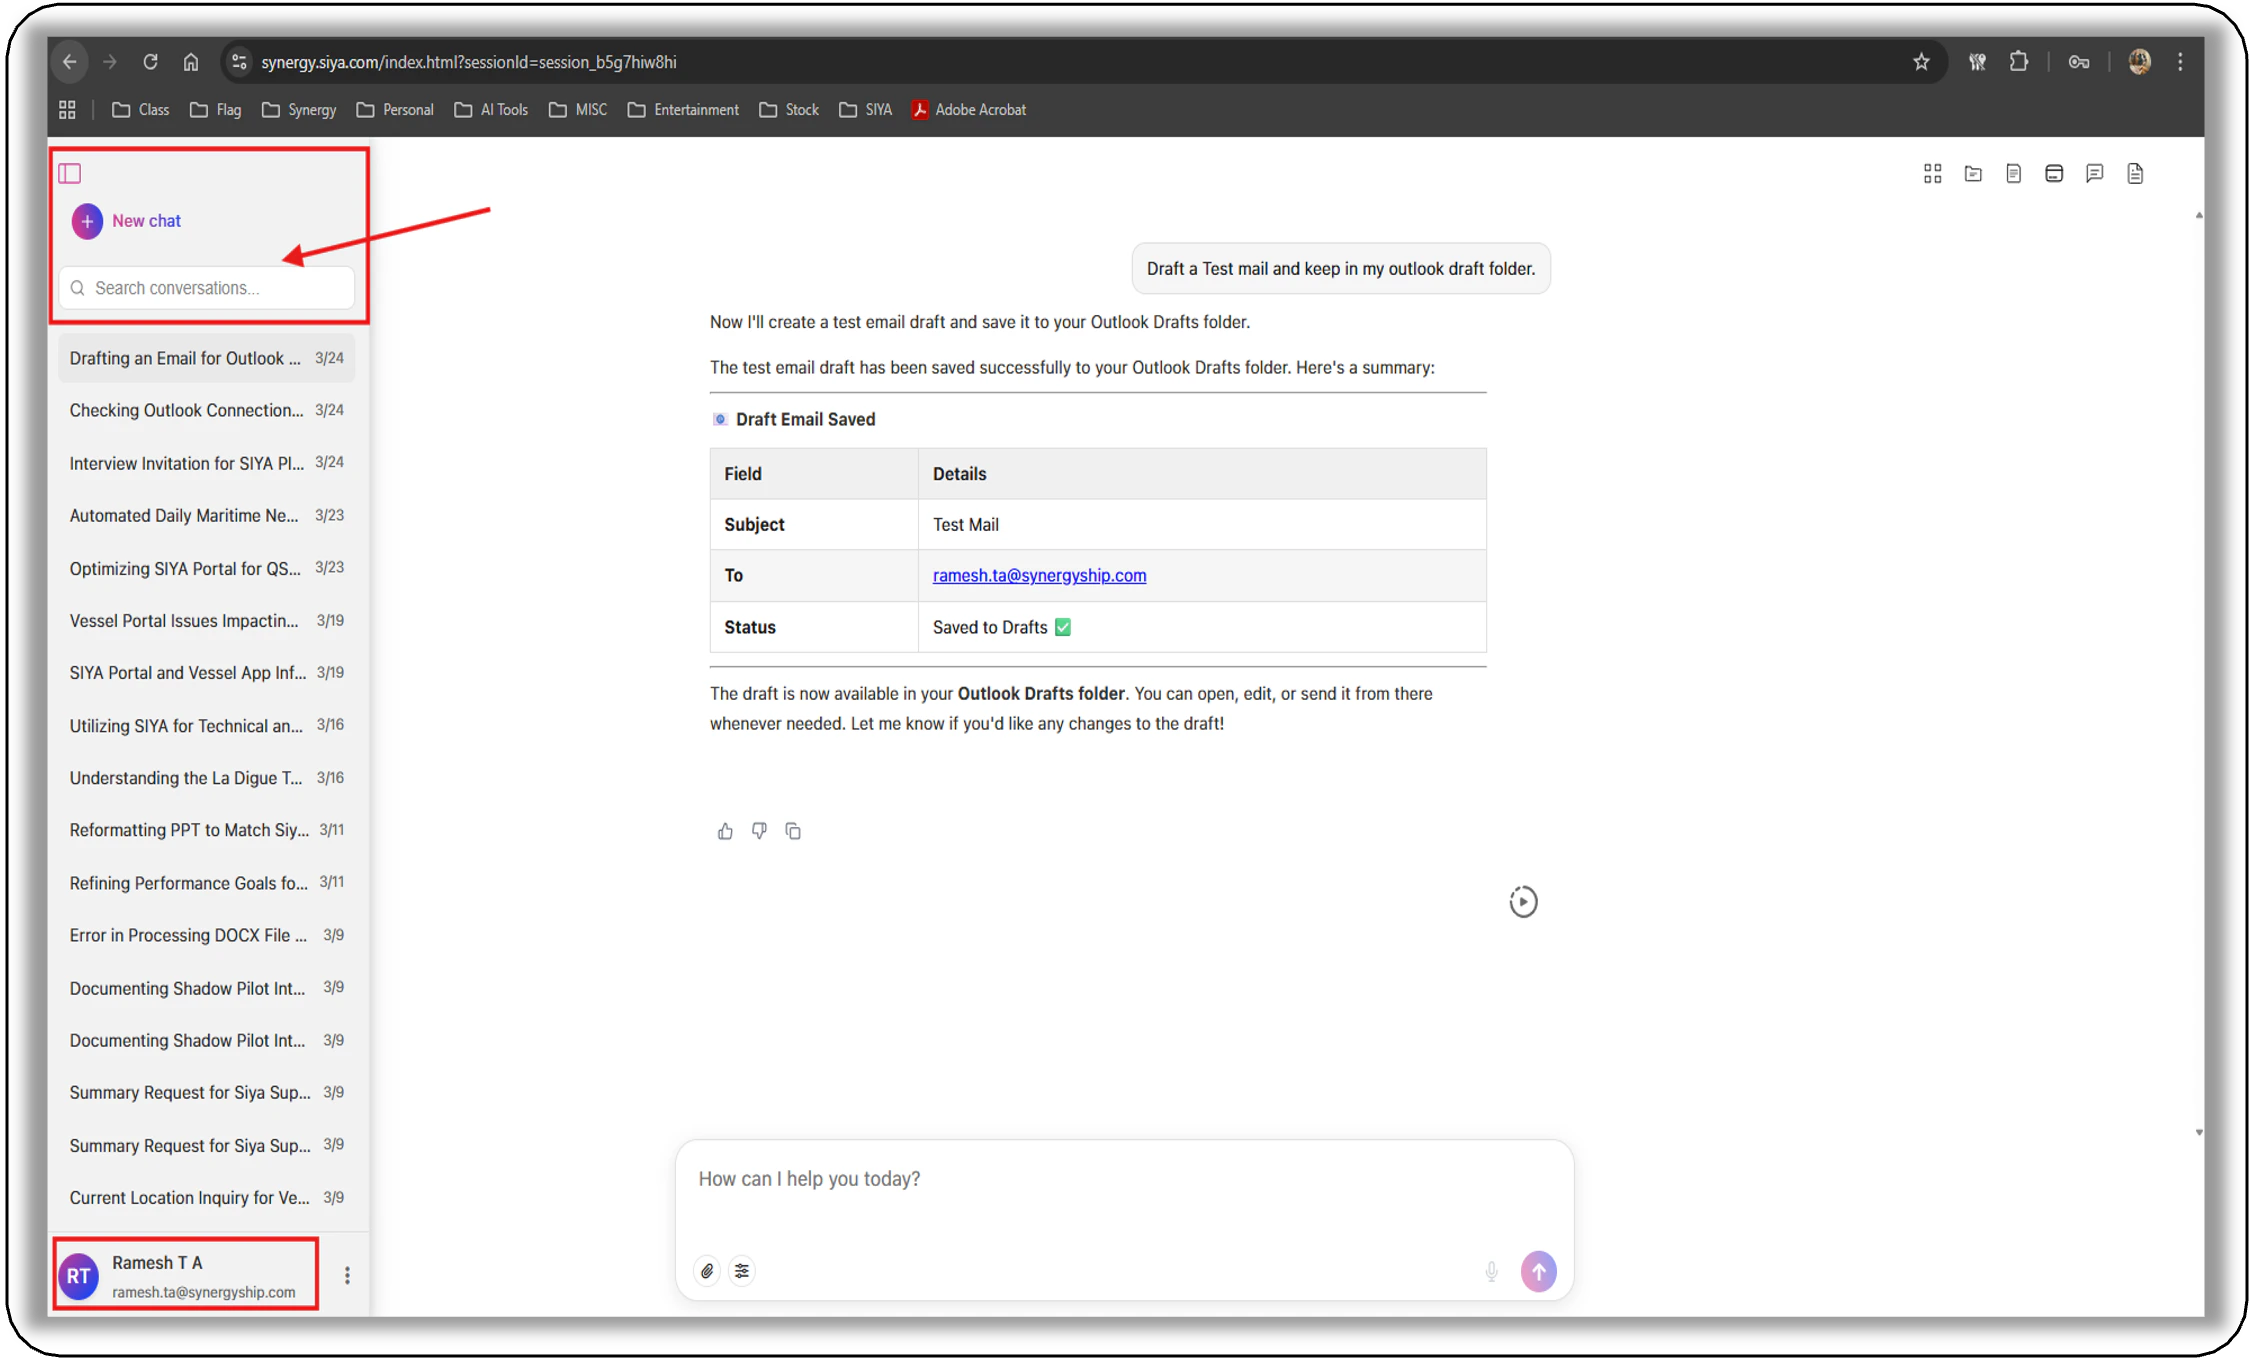Attach a file with the paperclip icon
Image resolution: width=2255 pixels, height=1365 pixels.
click(x=707, y=1271)
